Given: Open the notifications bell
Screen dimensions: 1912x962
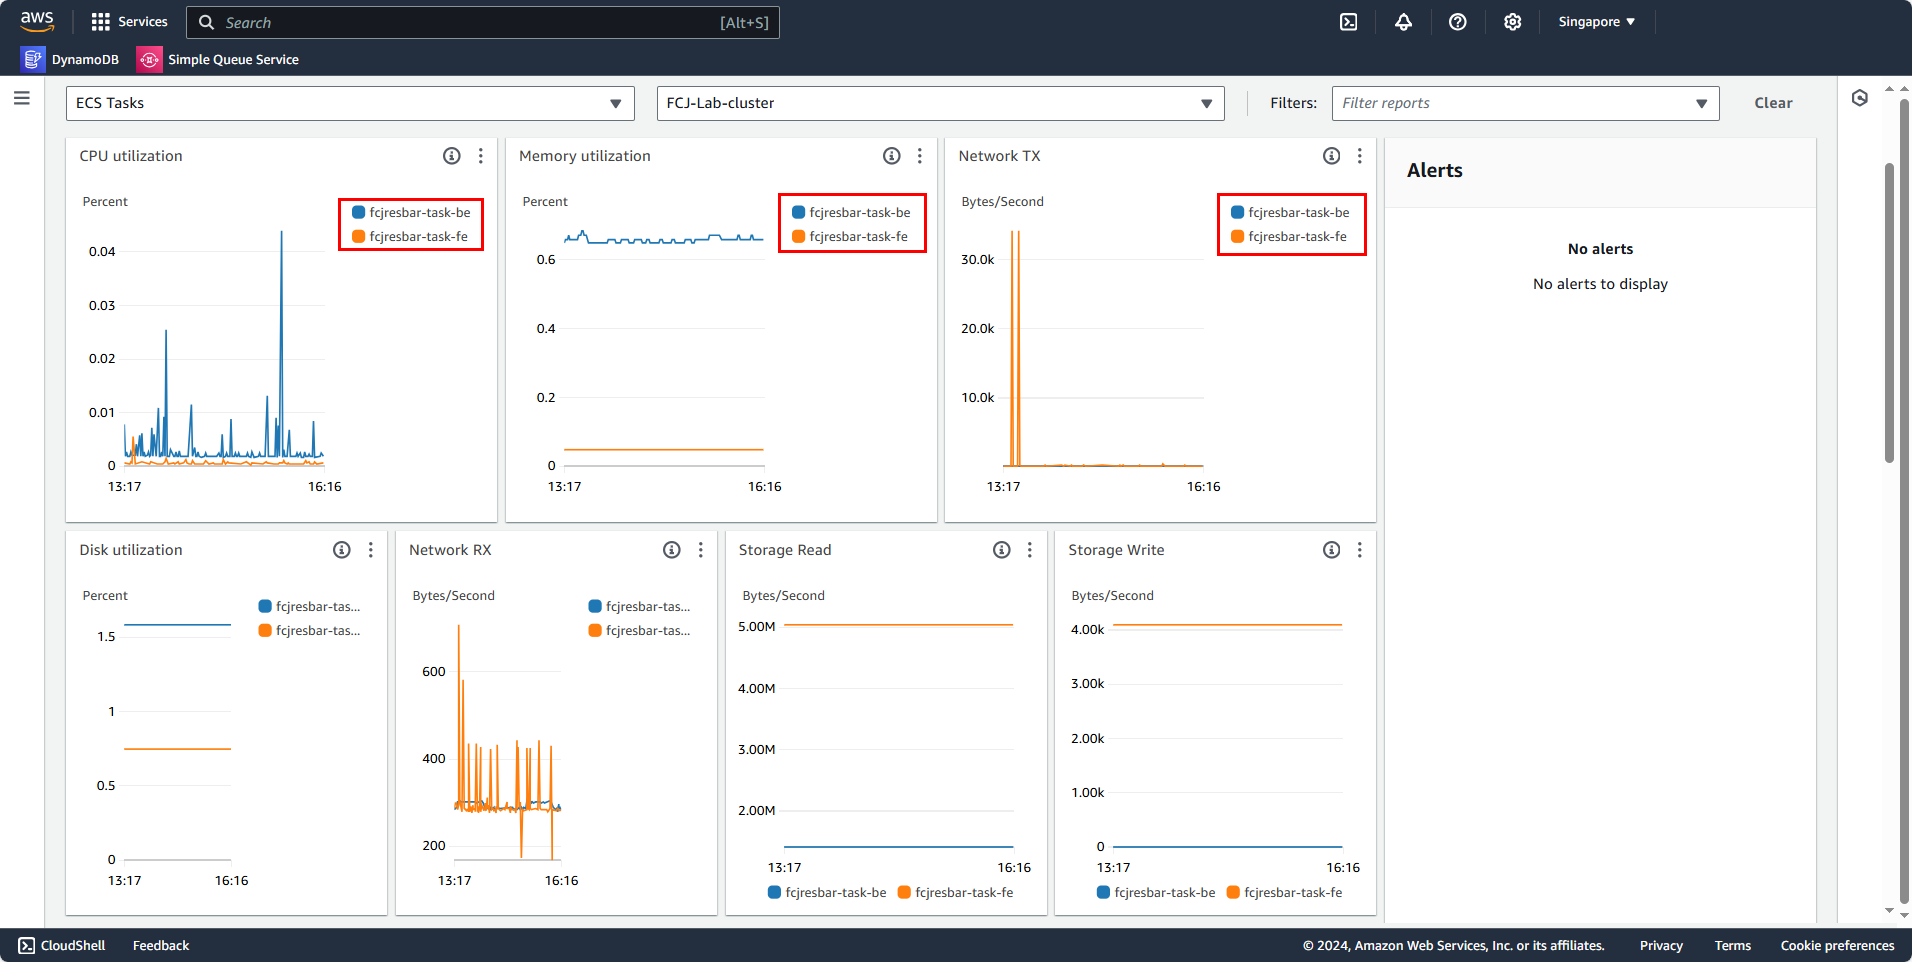Looking at the screenshot, I should pos(1404,22).
